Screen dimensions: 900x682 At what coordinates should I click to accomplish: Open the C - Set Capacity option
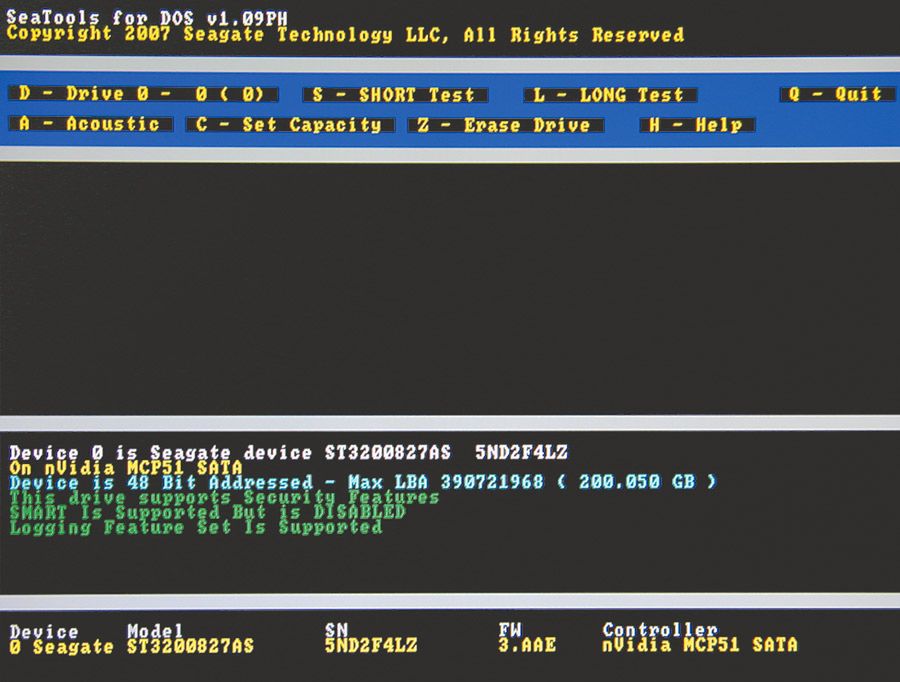pos(290,125)
